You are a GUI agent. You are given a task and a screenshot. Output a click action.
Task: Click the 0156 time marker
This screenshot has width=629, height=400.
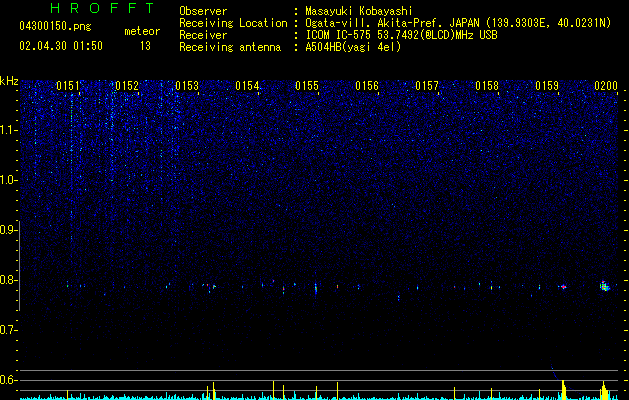[367, 86]
